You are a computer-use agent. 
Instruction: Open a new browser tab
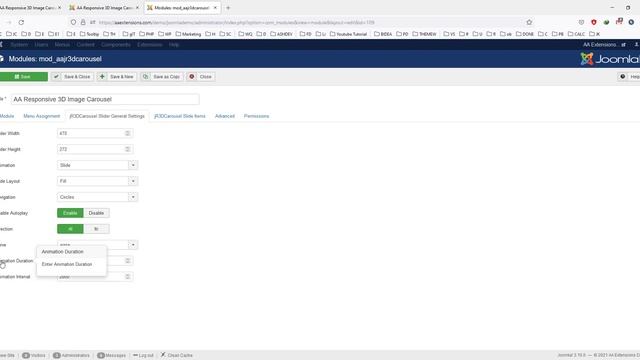click(x=228, y=8)
